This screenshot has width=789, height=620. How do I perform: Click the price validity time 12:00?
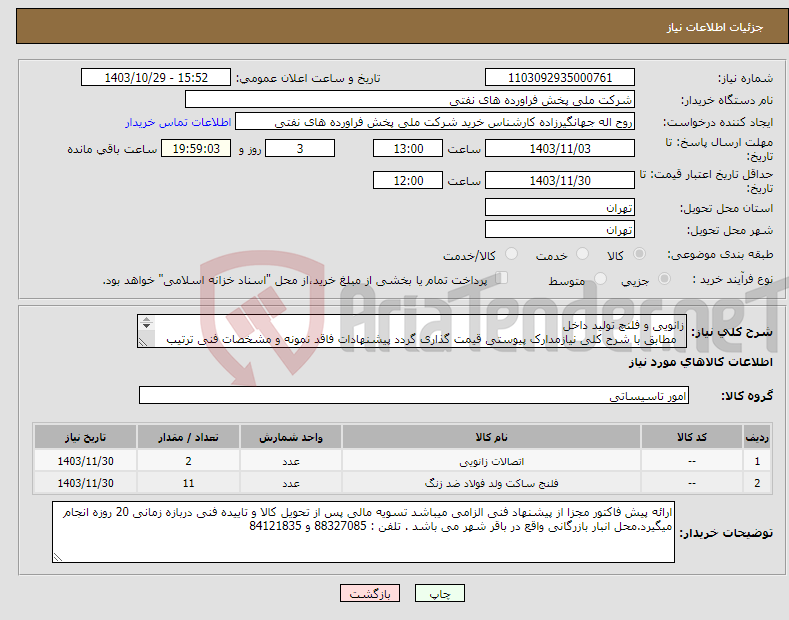click(x=408, y=181)
